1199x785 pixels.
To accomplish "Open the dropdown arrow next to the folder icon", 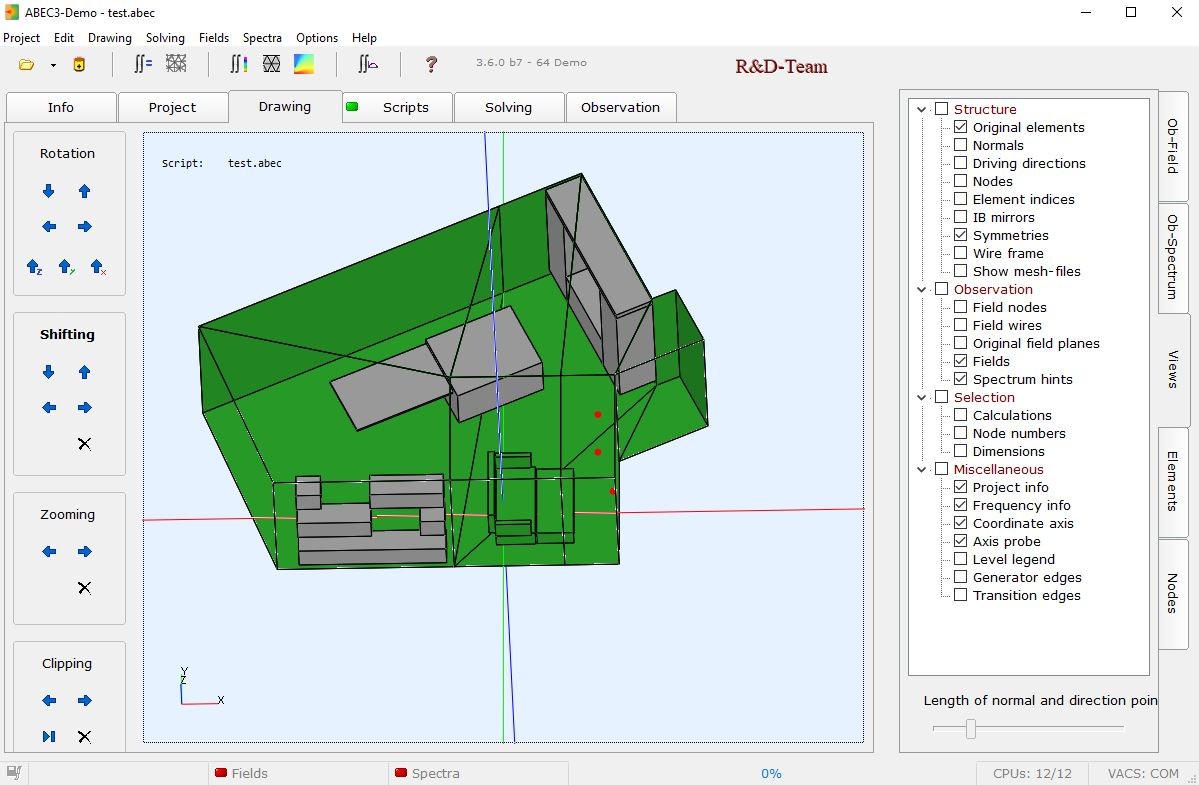I will (x=53, y=66).
